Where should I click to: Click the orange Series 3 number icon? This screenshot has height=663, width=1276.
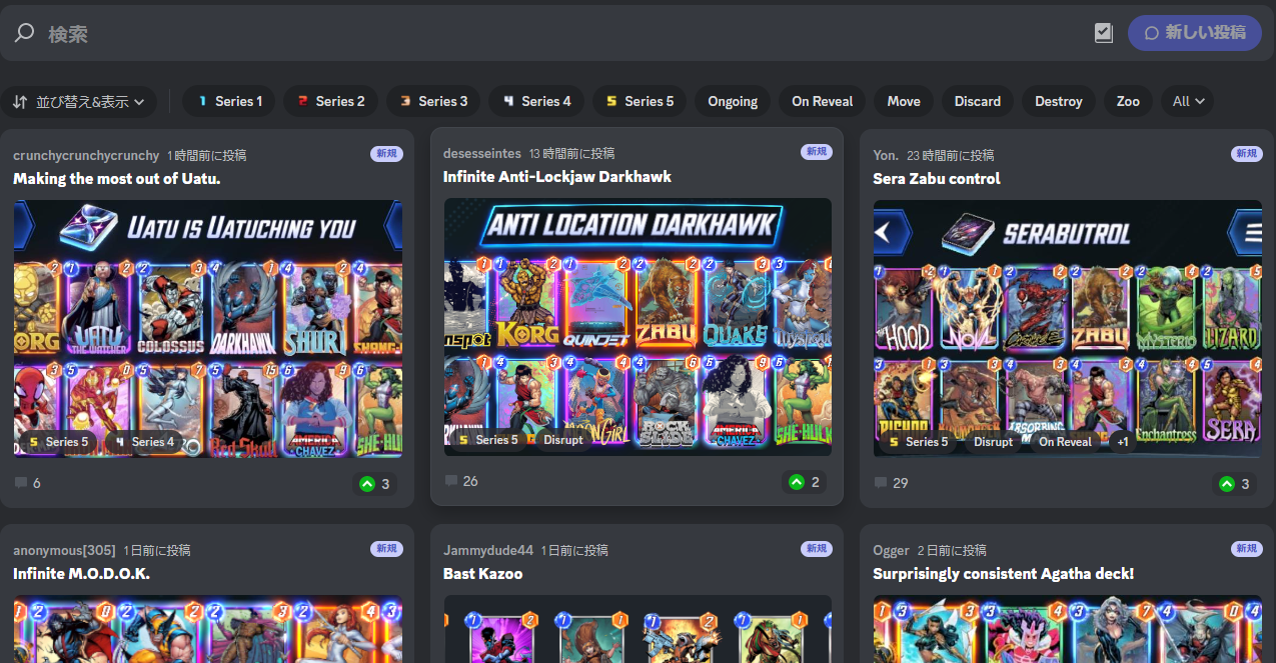[406, 101]
